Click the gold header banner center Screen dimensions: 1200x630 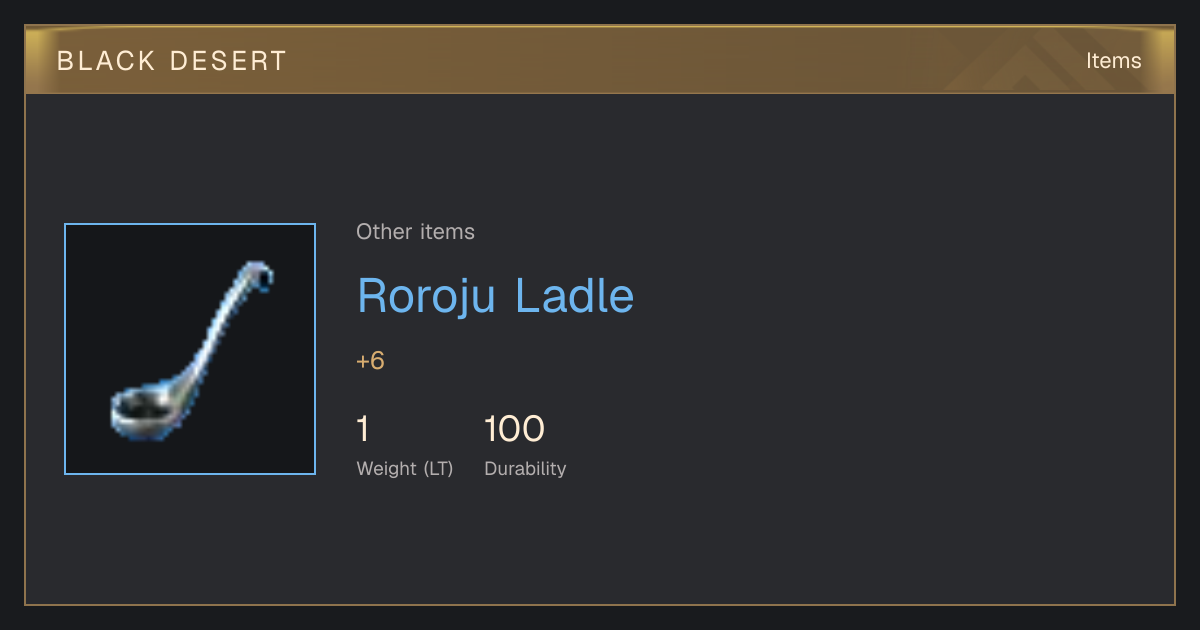point(600,60)
